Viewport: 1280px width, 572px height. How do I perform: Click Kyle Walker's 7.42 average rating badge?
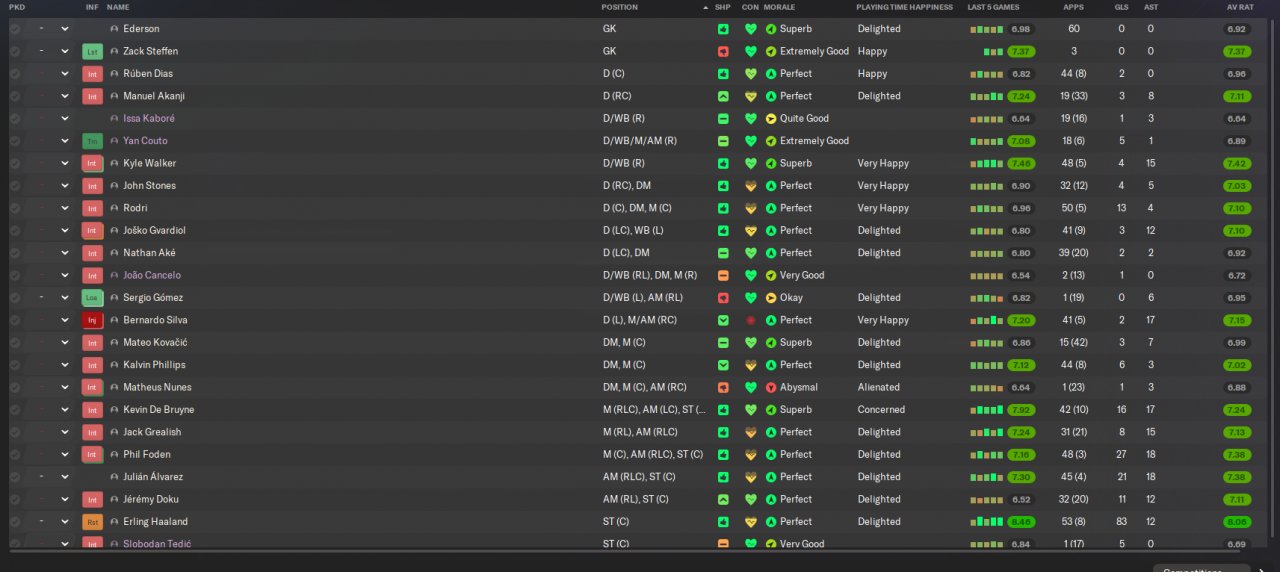(1237, 163)
